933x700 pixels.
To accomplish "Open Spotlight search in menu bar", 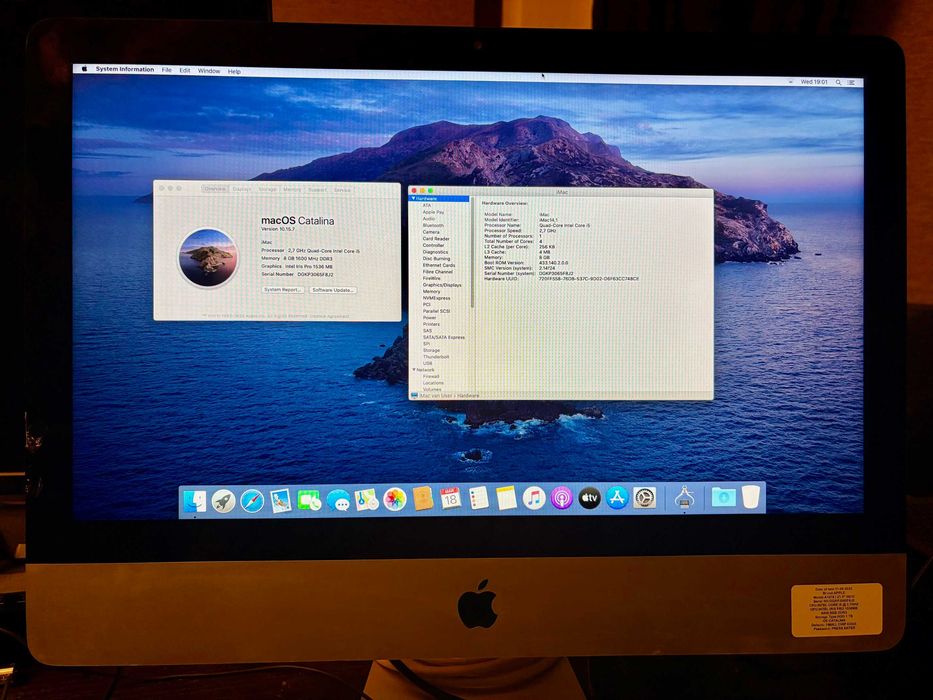I will [x=838, y=82].
